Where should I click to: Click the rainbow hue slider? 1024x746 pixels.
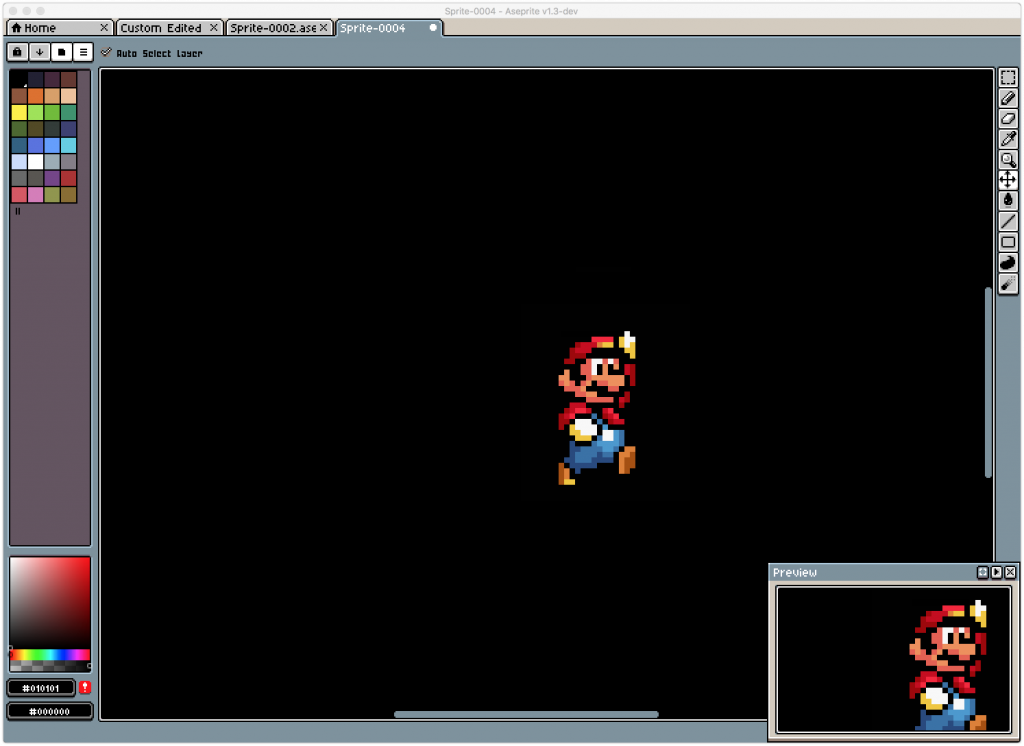[50, 655]
